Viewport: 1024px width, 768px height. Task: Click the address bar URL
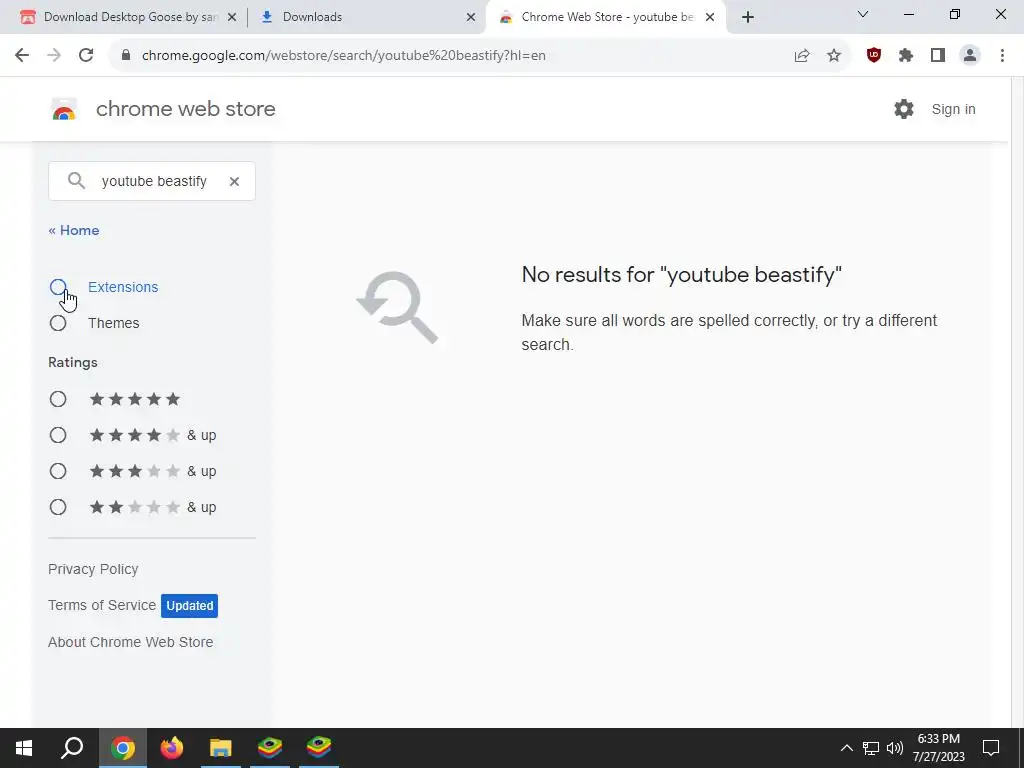(344, 56)
